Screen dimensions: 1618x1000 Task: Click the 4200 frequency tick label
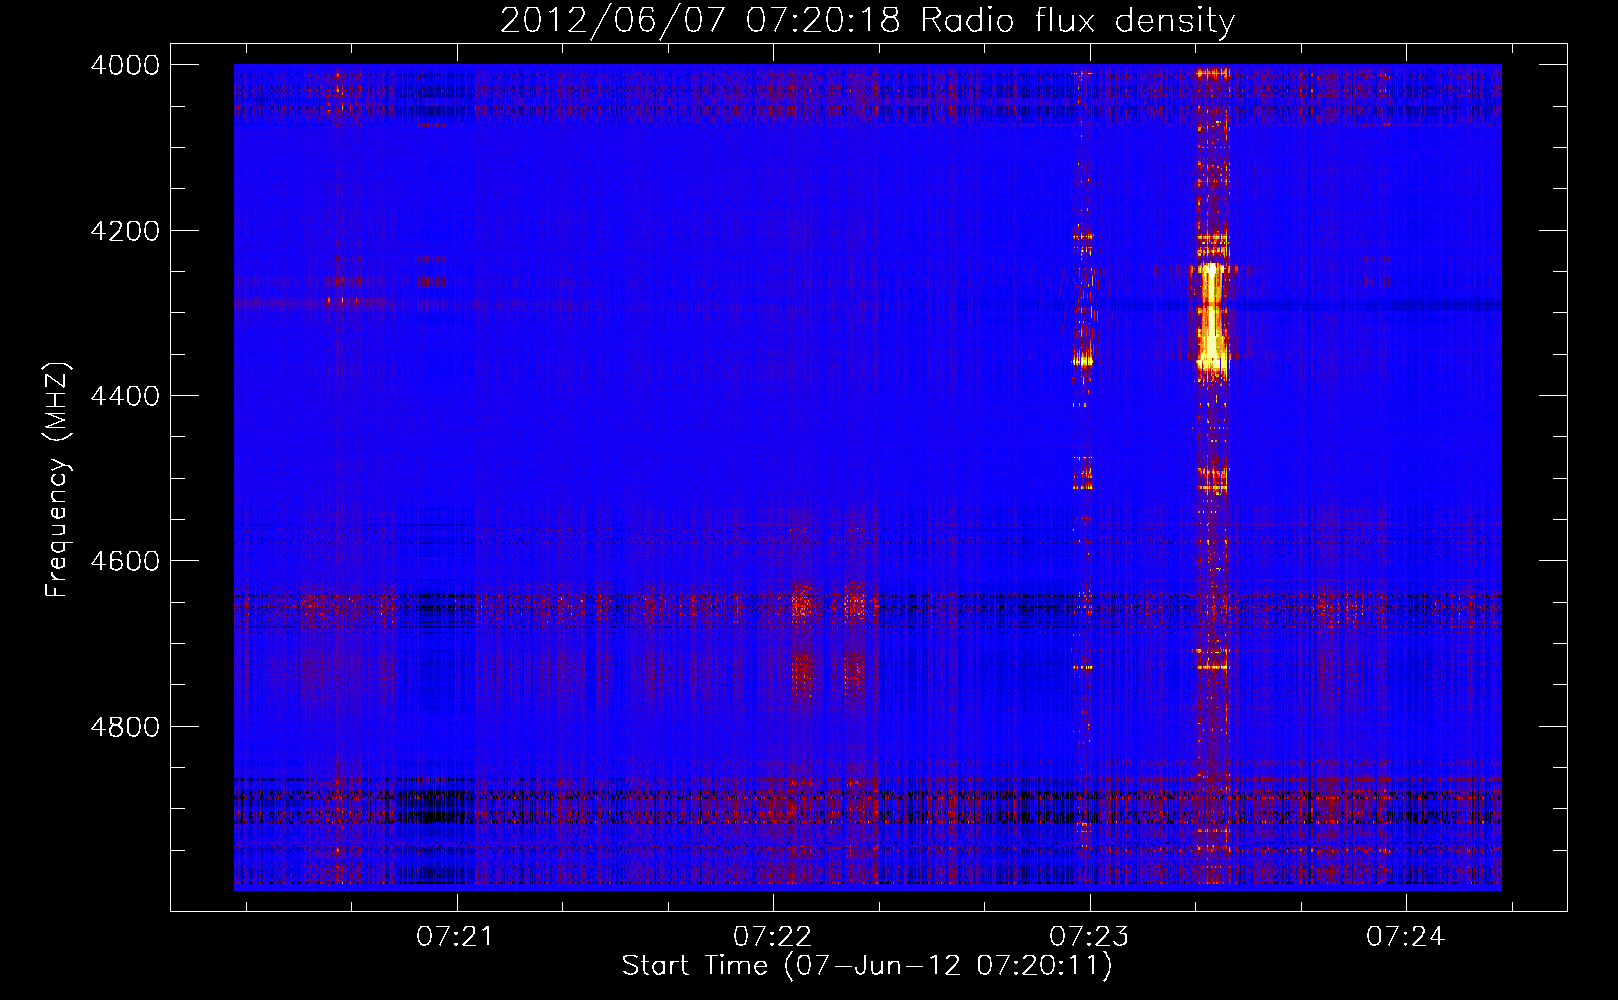[125, 231]
